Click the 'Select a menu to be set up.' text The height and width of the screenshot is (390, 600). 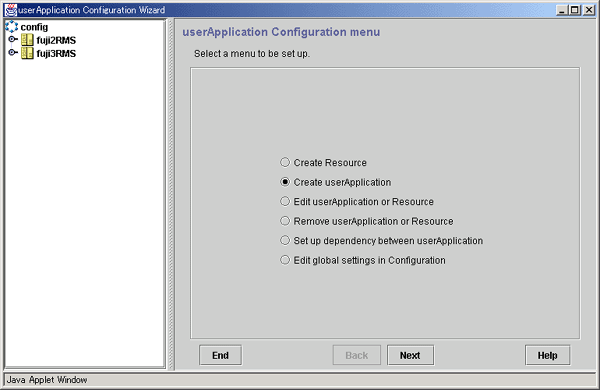[252, 54]
